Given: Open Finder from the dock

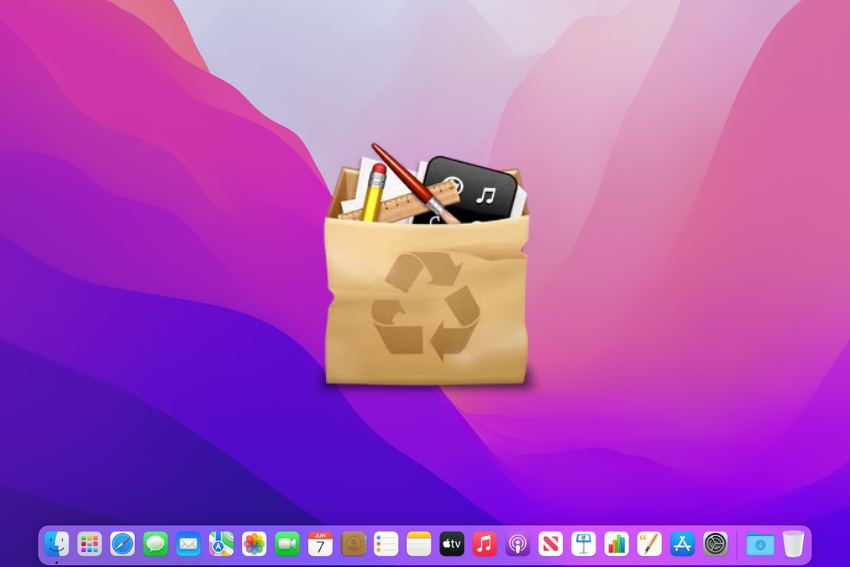Looking at the screenshot, I should 57,544.
